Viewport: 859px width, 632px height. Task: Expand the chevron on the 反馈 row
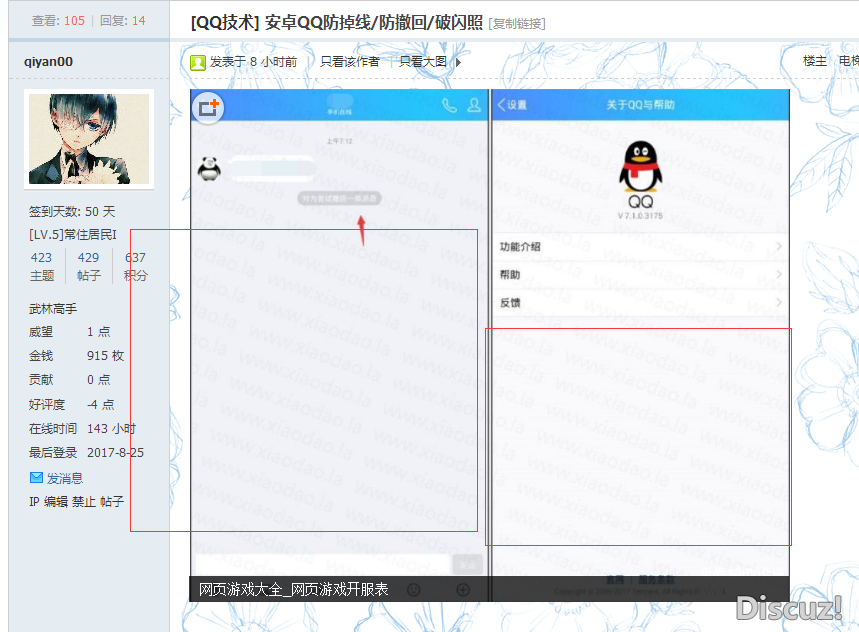pyautogui.click(x=778, y=302)
